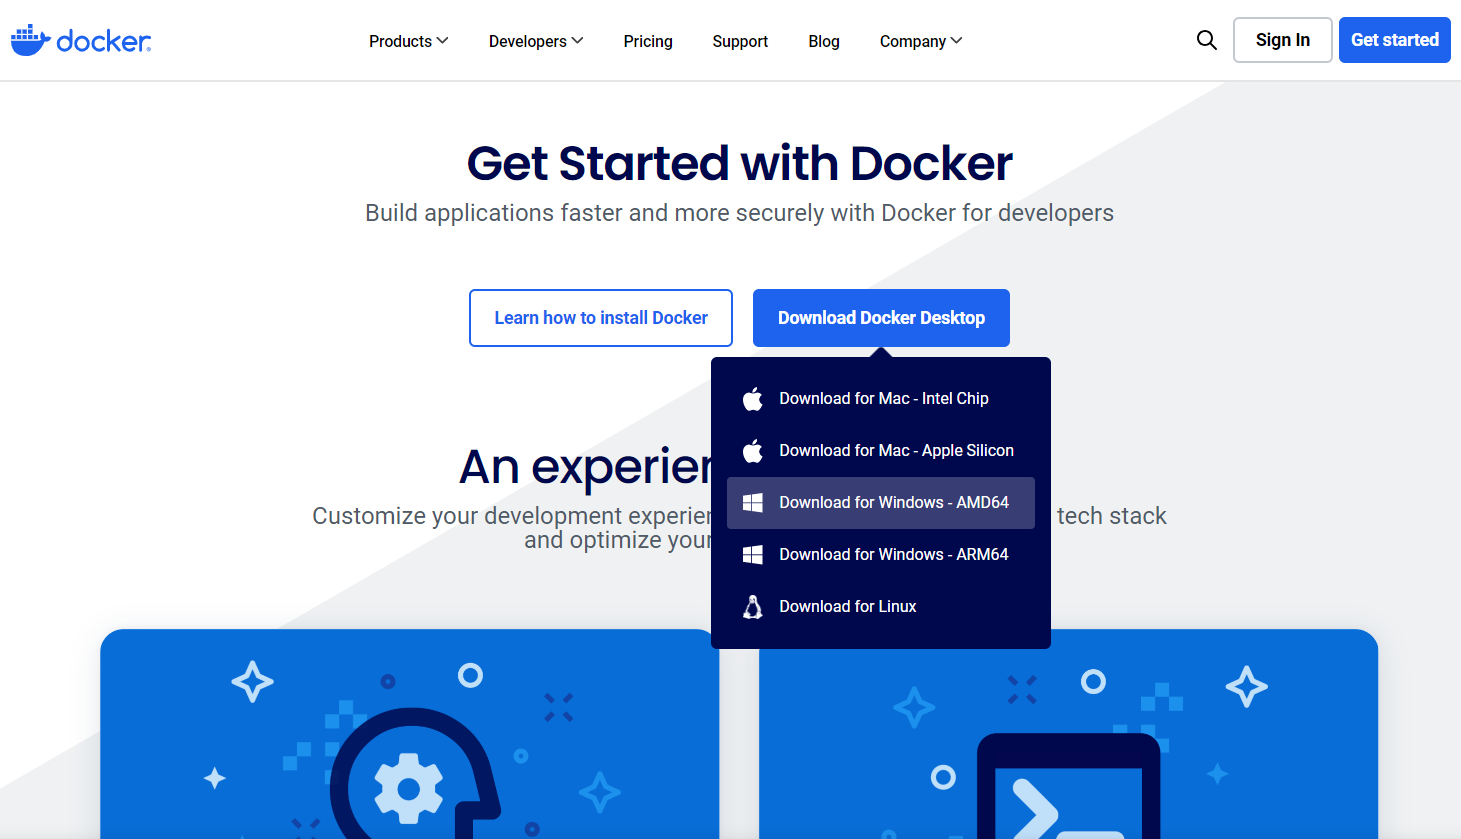
Task: Click Windows logo beside Windows AMD64
Action: tap(753, 503)
